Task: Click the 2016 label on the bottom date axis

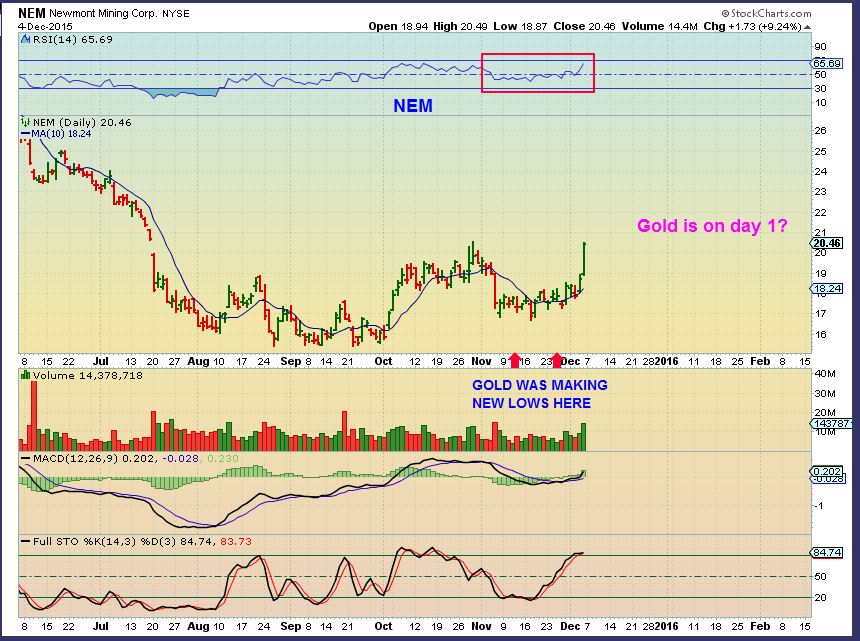Action: (x=667, y=626)
